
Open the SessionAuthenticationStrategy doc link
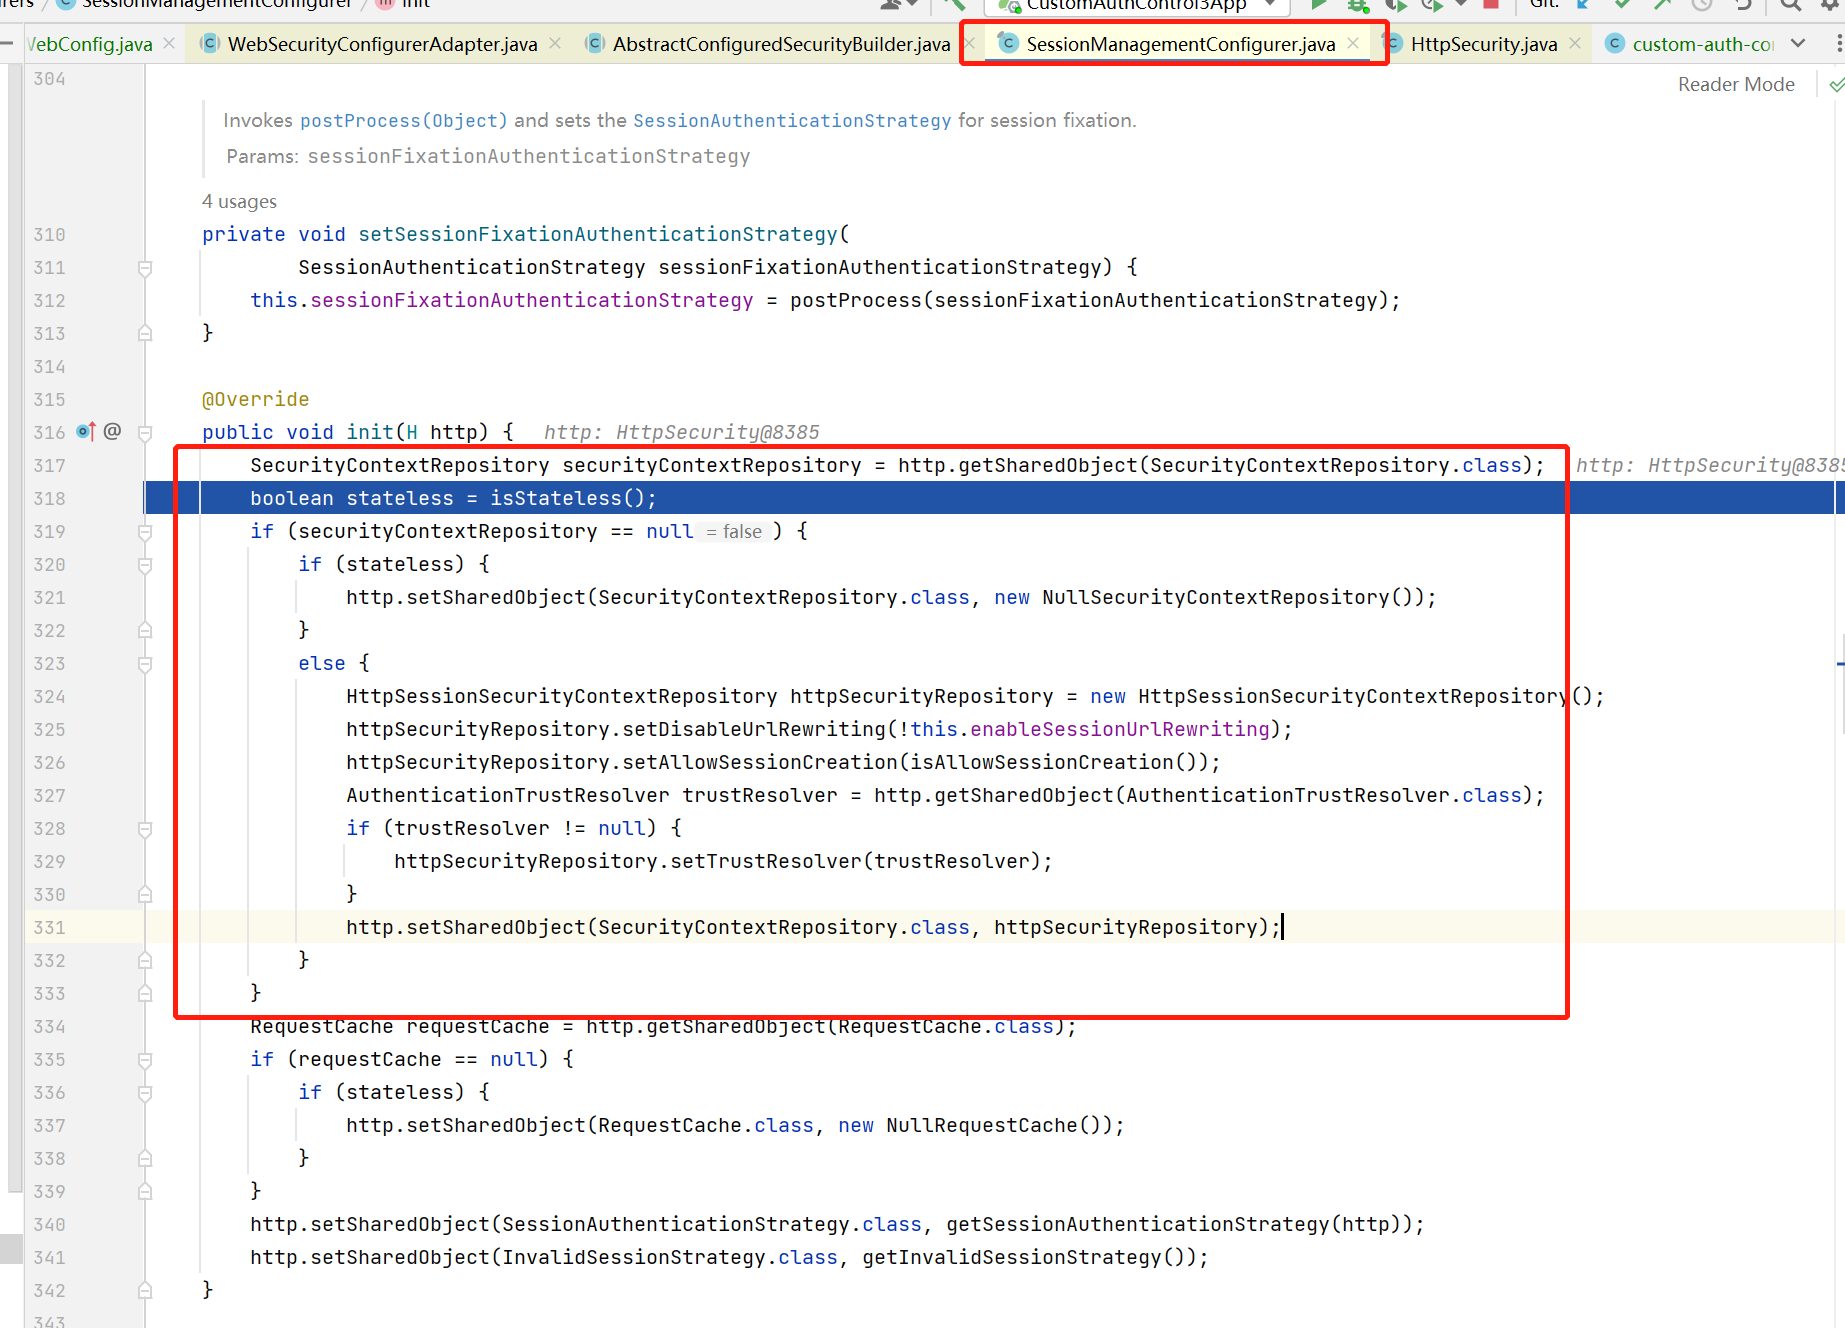pos(792,121)
